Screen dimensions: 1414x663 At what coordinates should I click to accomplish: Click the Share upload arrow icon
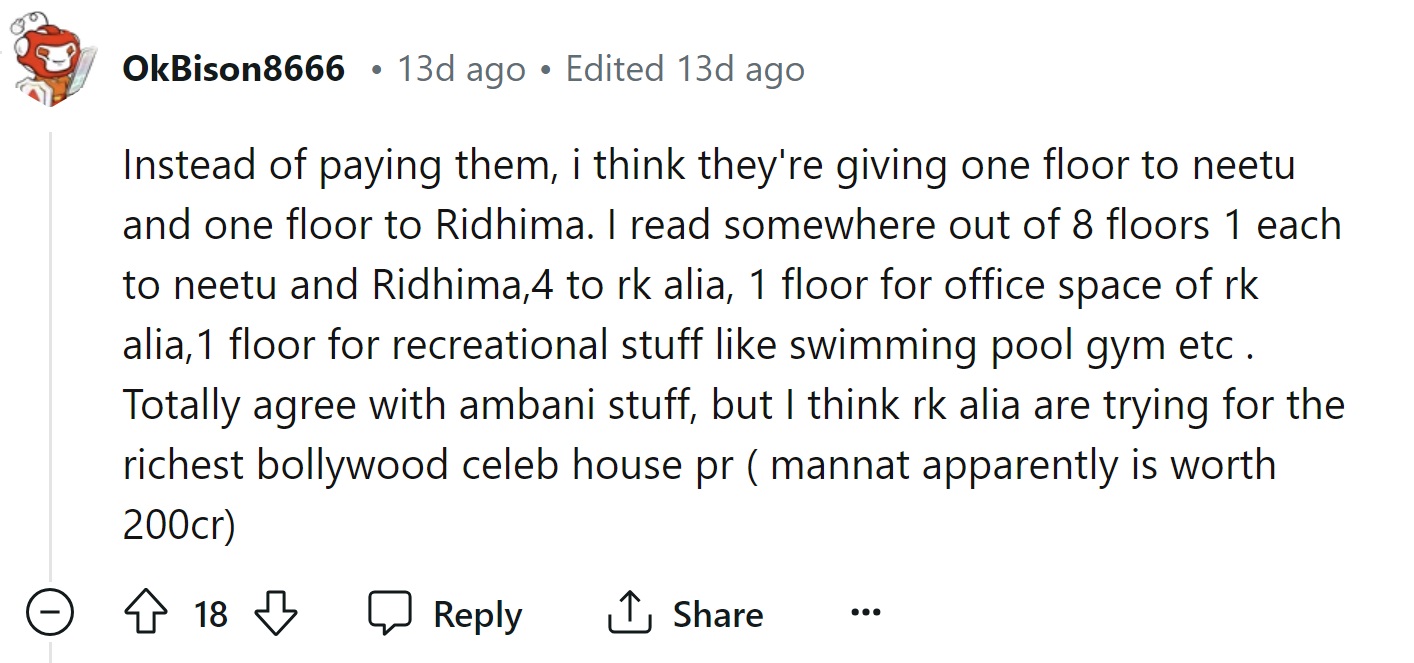pyautogui.click(x=630, y=614)
